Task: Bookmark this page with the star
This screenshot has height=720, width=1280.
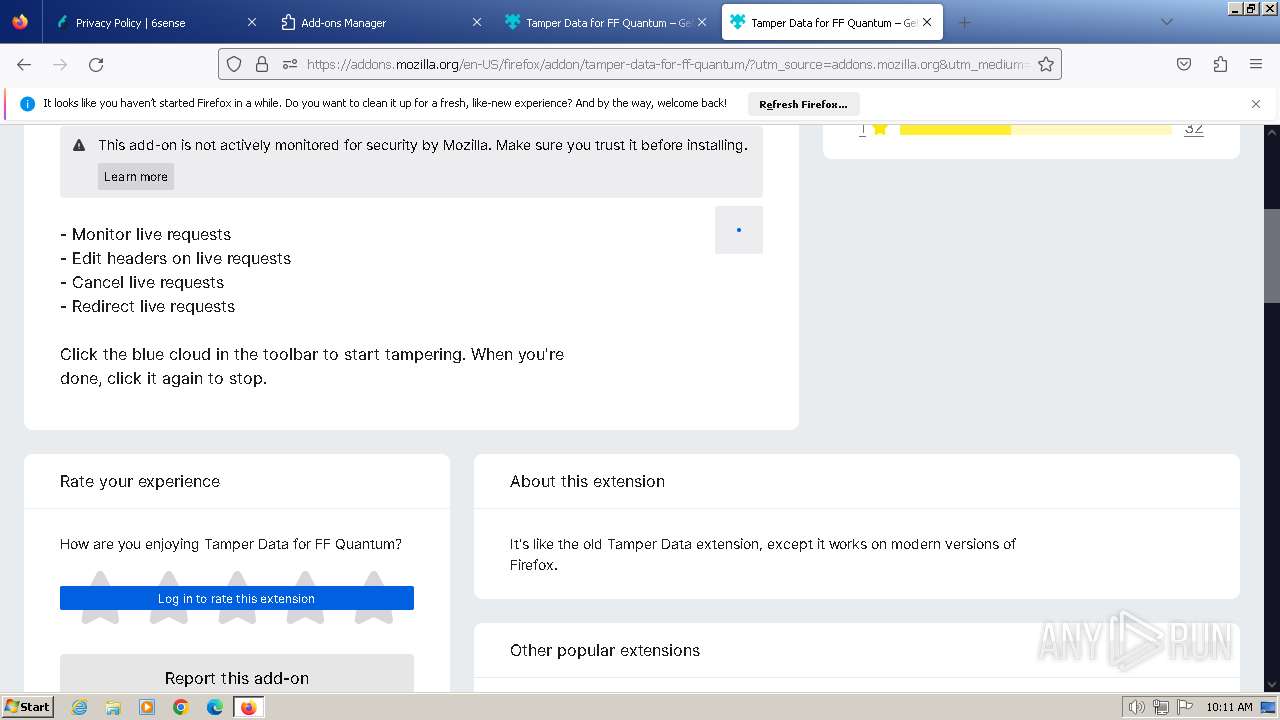Action: (1046, 64)
